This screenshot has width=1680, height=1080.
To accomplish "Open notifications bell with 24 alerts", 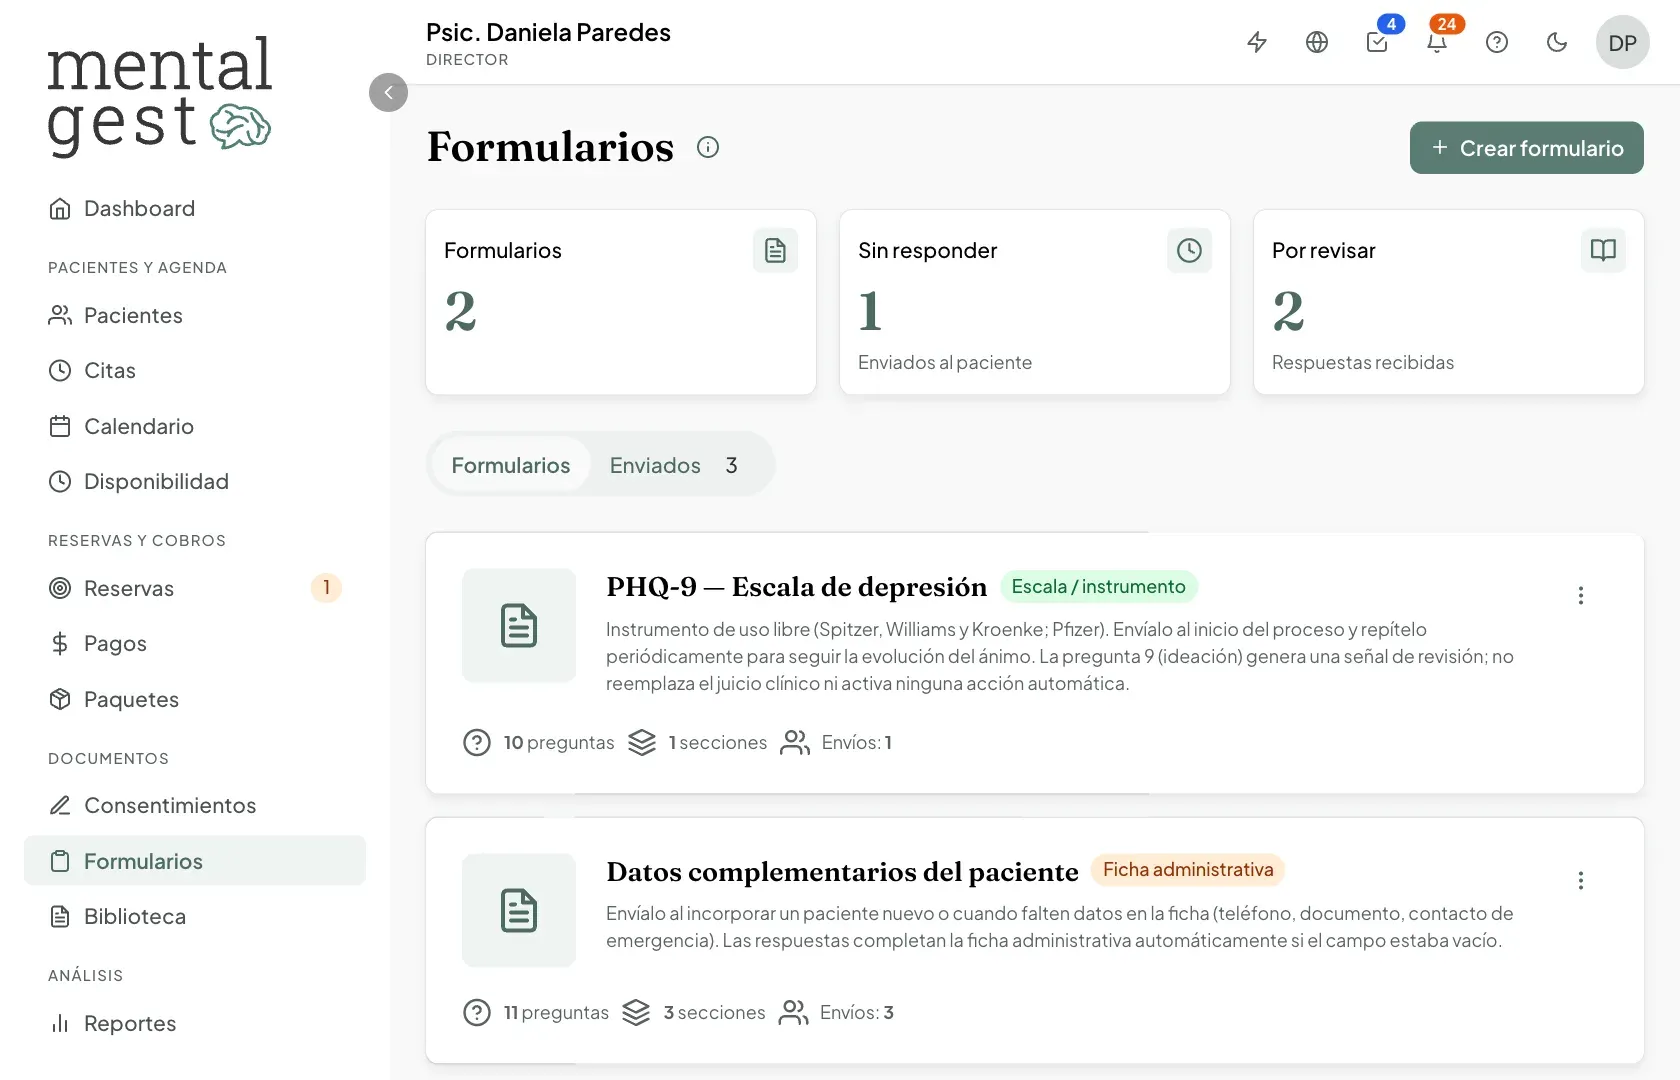I will click(x=1437, y=42).
